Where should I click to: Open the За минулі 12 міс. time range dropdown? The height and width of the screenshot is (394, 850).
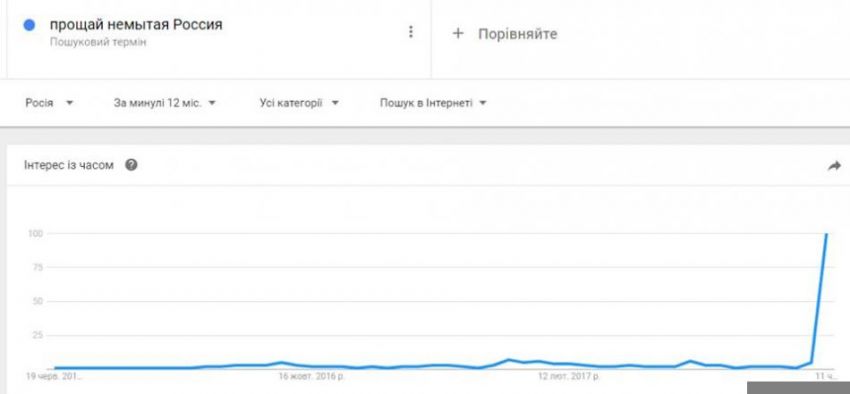click(x=165, y=103)
